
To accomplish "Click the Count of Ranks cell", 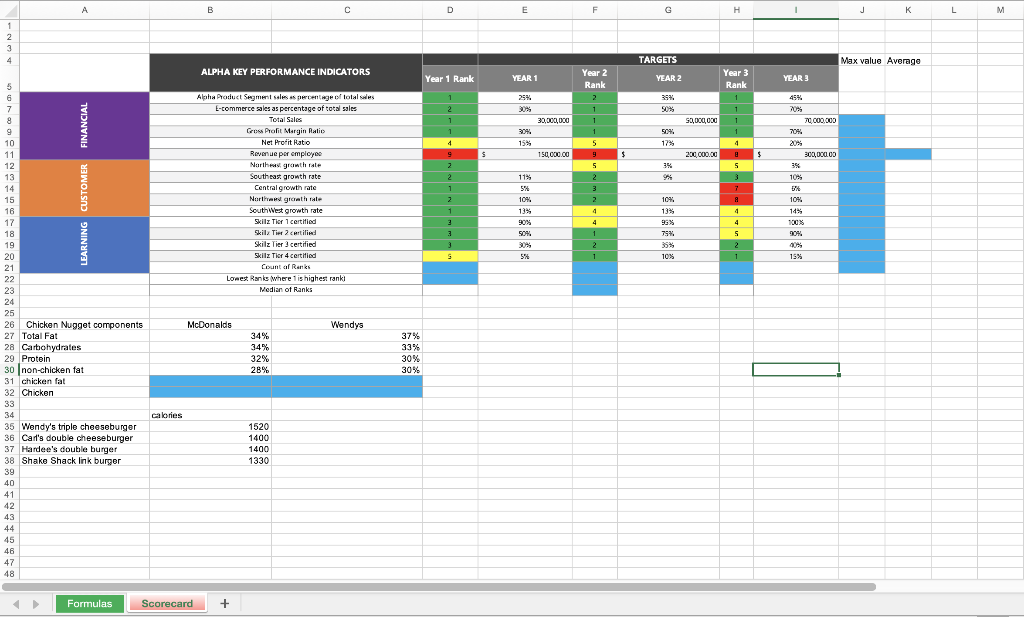I will click(x=285, y=266).
